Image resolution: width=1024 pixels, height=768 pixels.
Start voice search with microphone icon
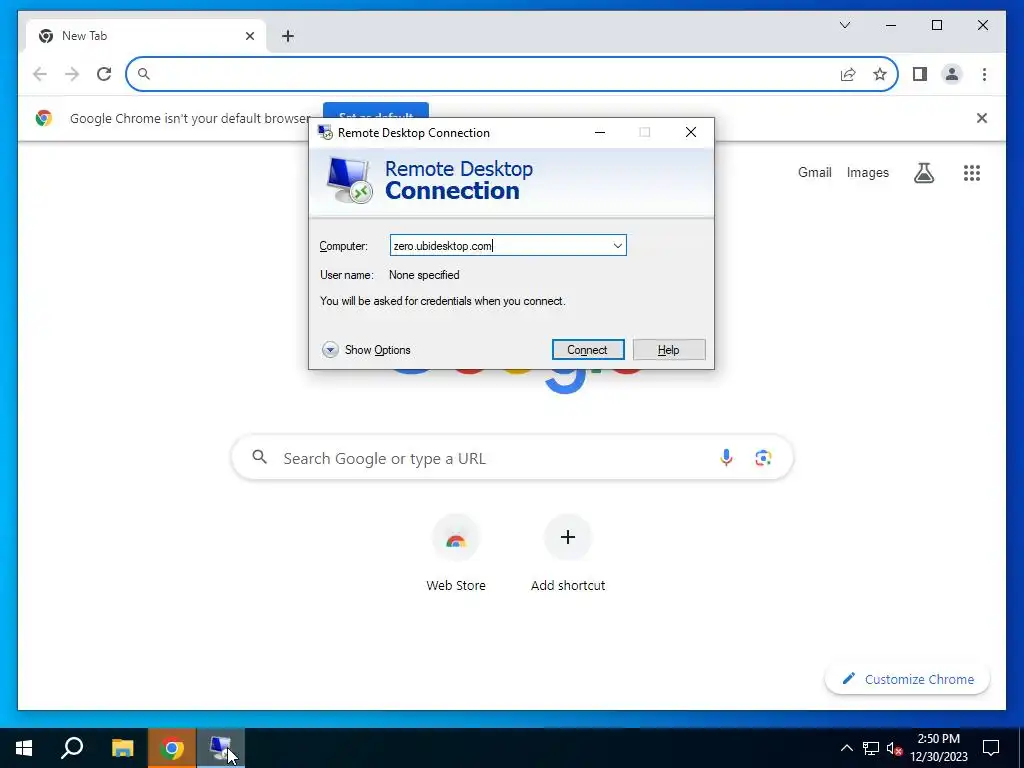726,458
